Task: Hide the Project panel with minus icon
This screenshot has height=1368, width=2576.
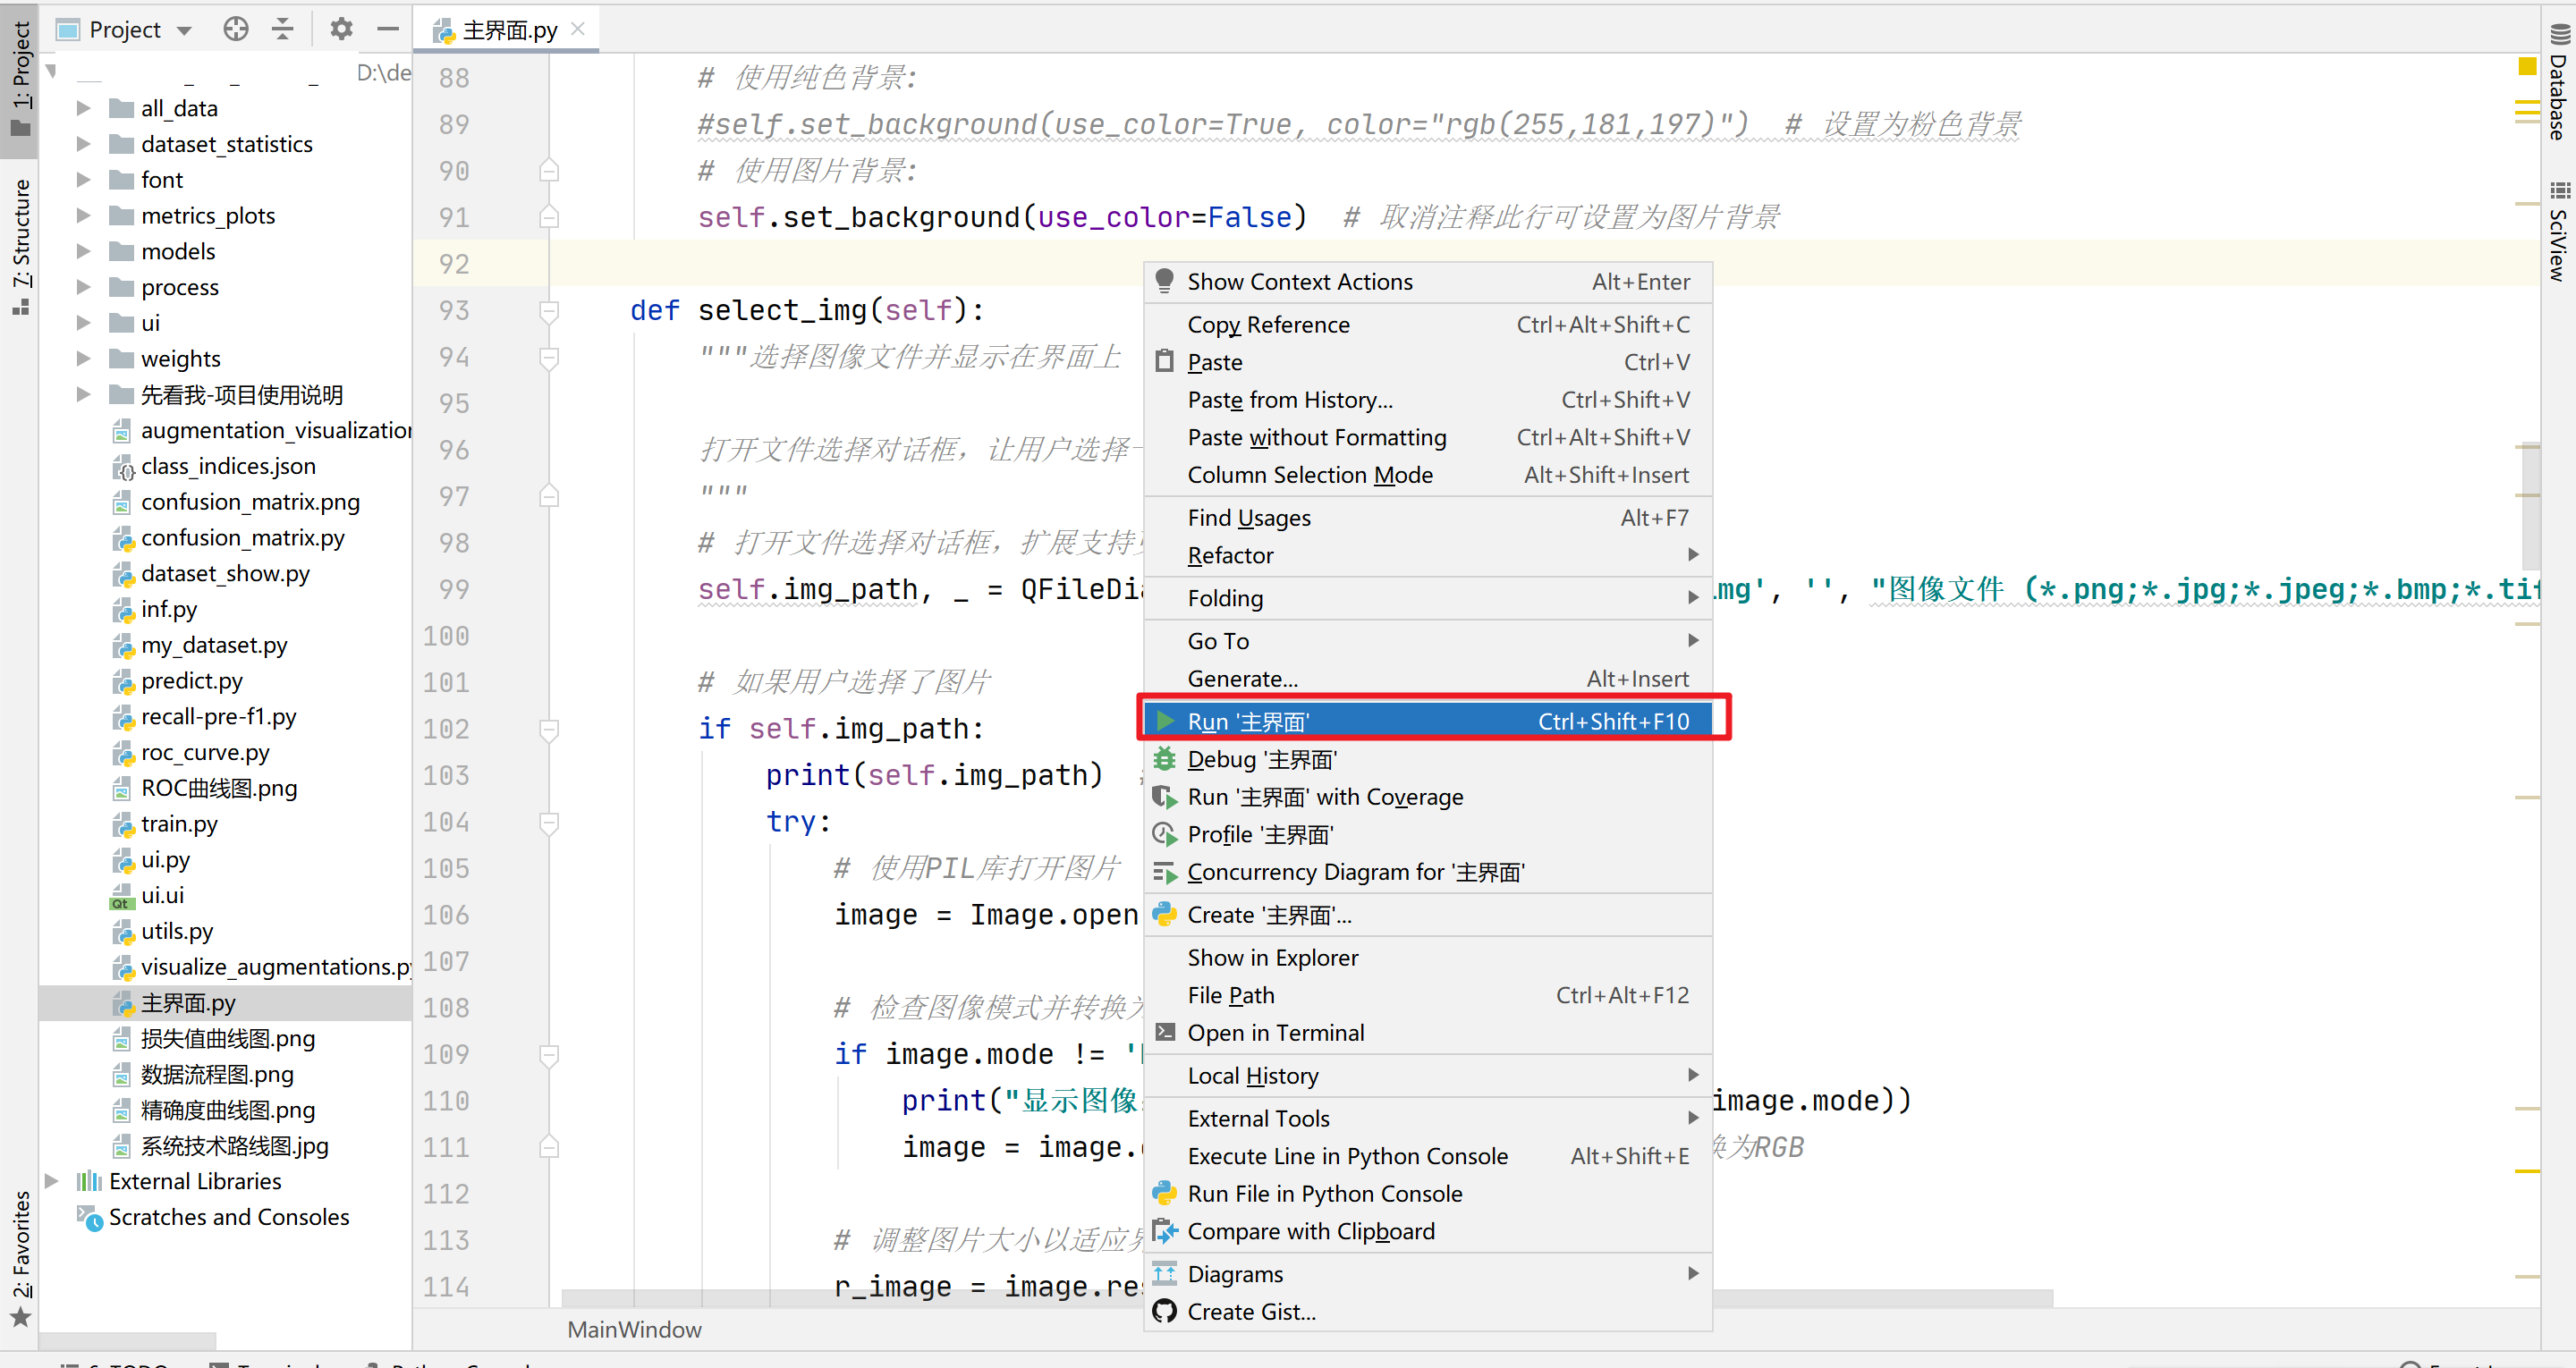Action: click(x=388, y=29)
